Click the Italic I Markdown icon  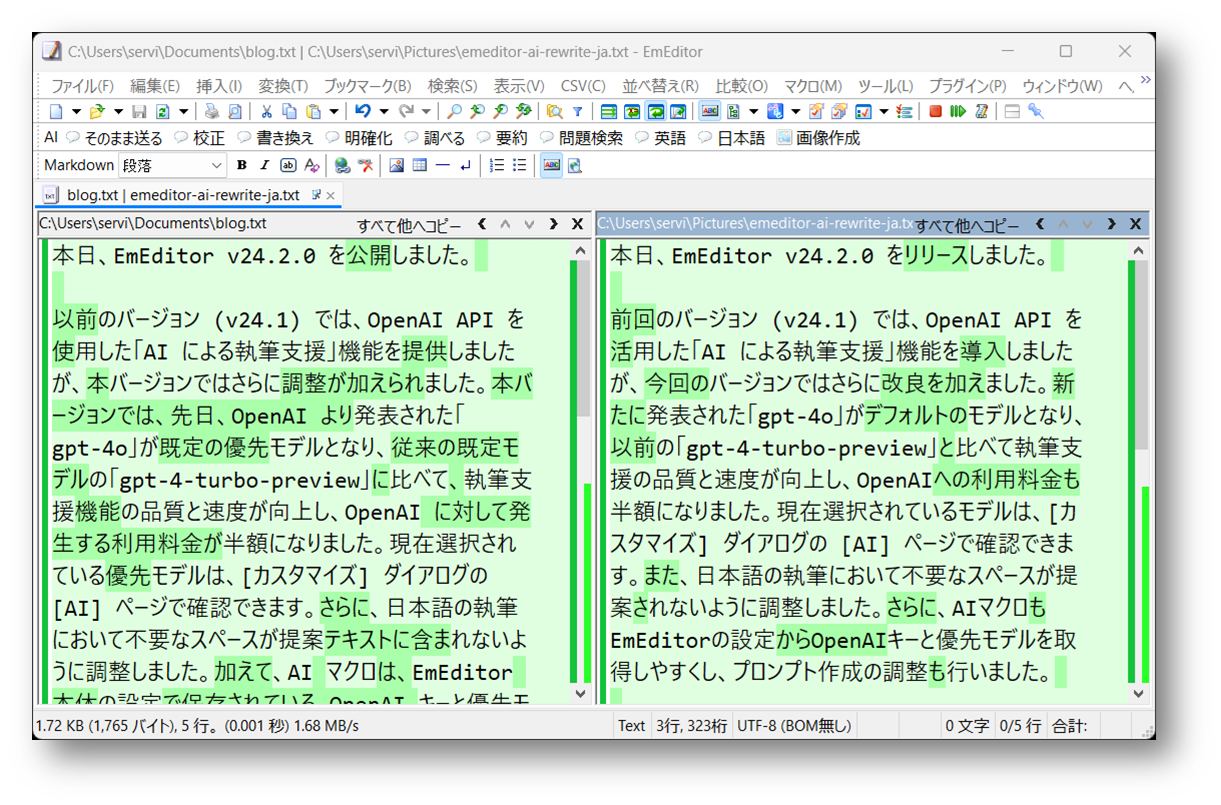click(264, 165)
